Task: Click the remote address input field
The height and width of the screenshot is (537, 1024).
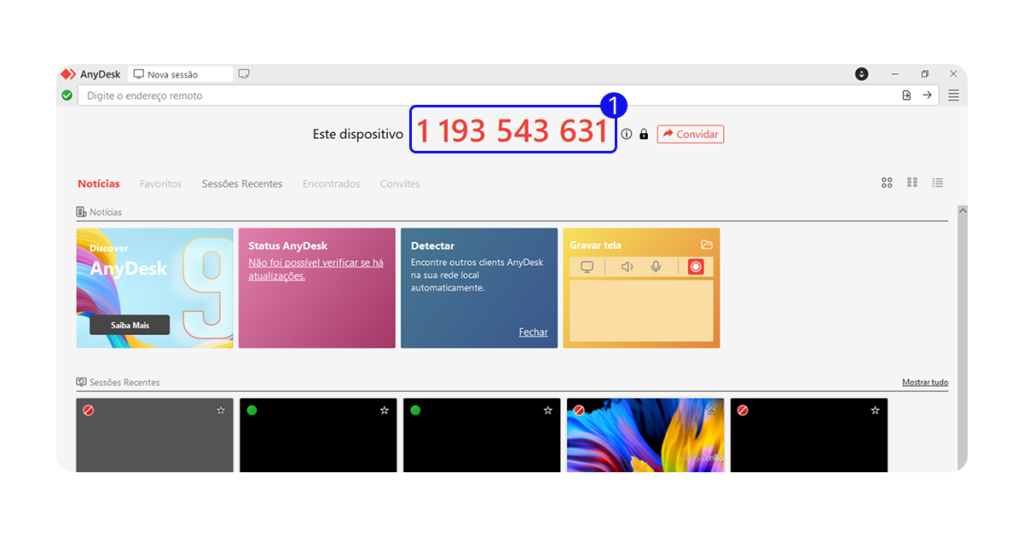Action: coord(480,96)
